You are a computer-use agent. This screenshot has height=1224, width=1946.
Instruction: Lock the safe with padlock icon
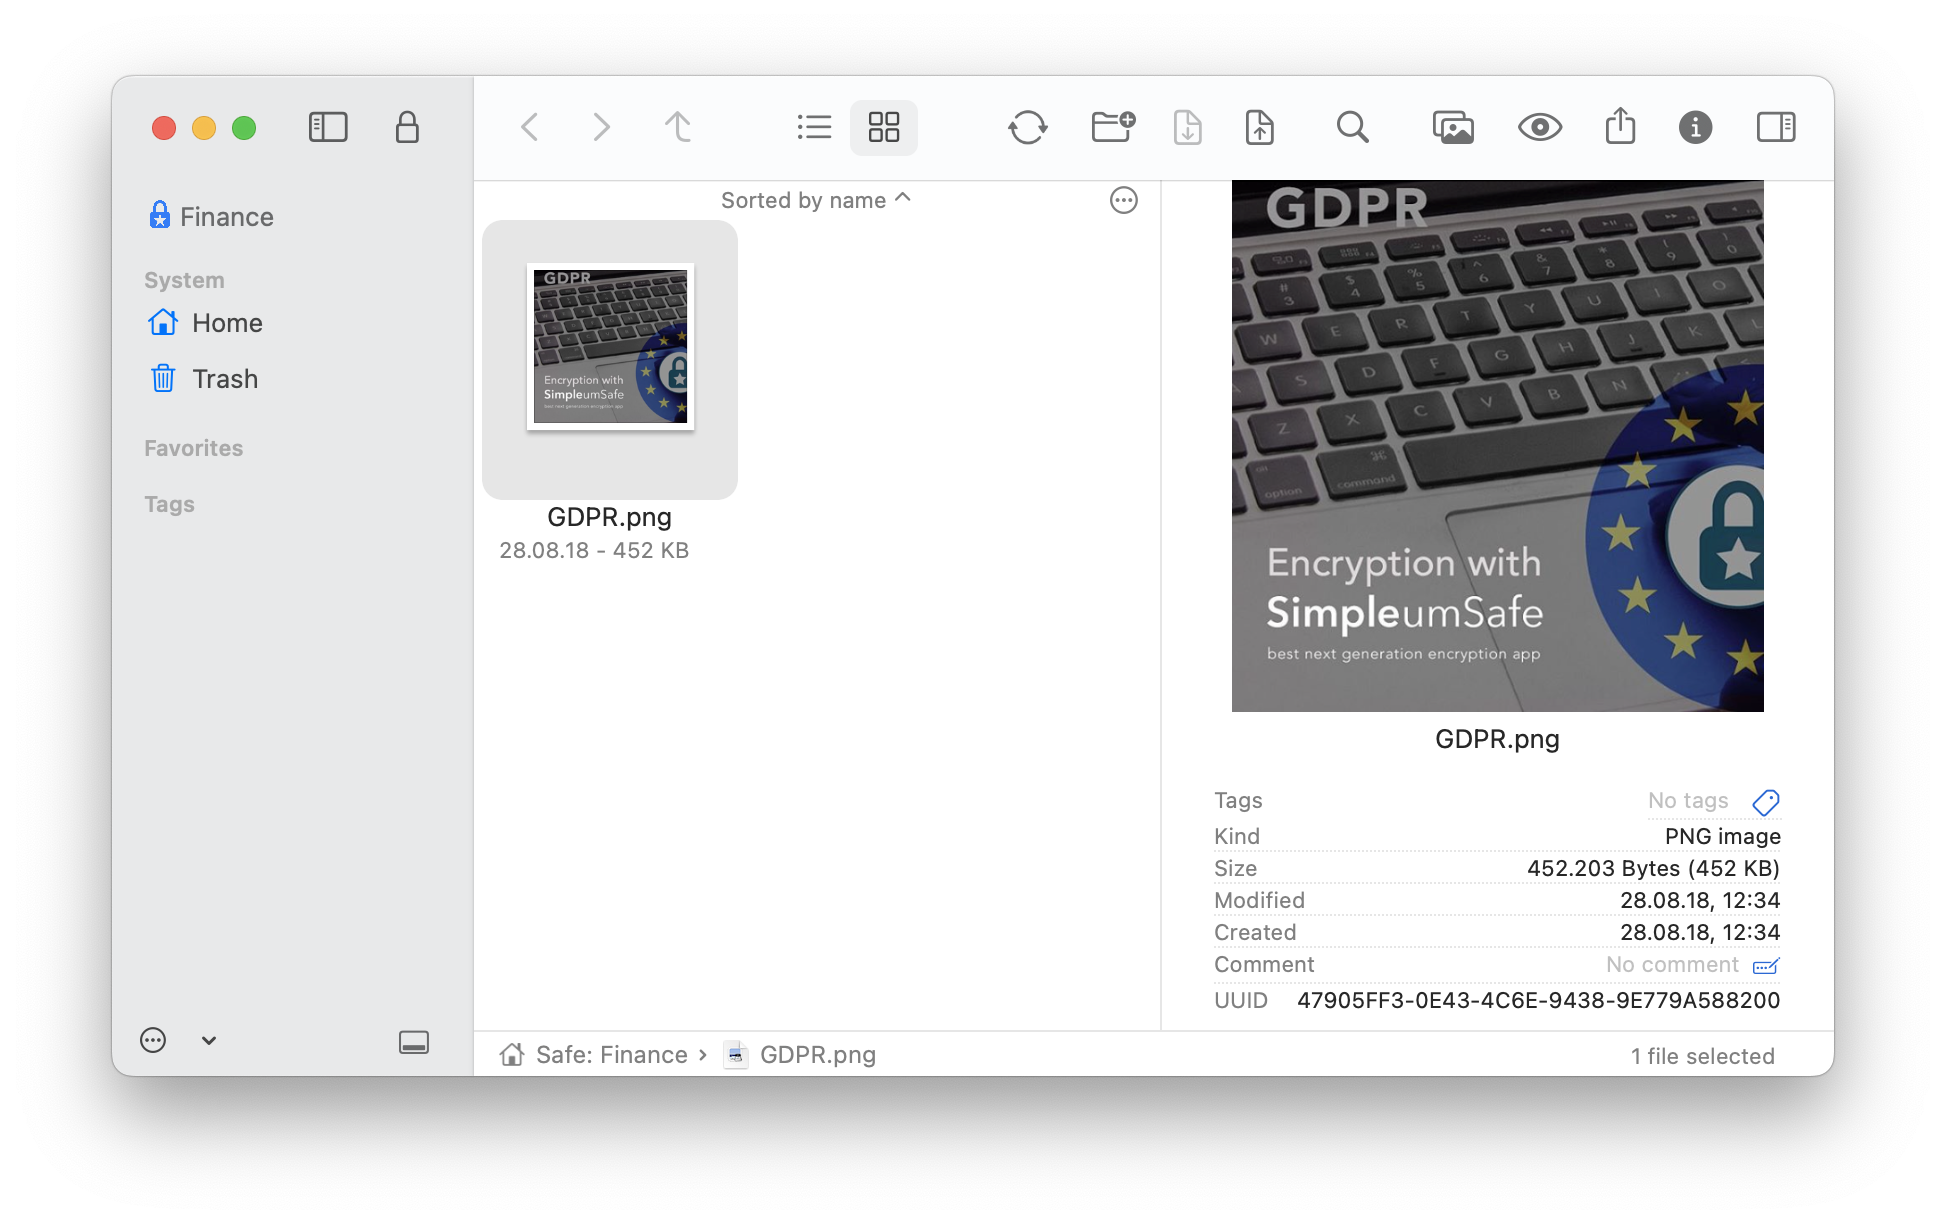(407, 127)
